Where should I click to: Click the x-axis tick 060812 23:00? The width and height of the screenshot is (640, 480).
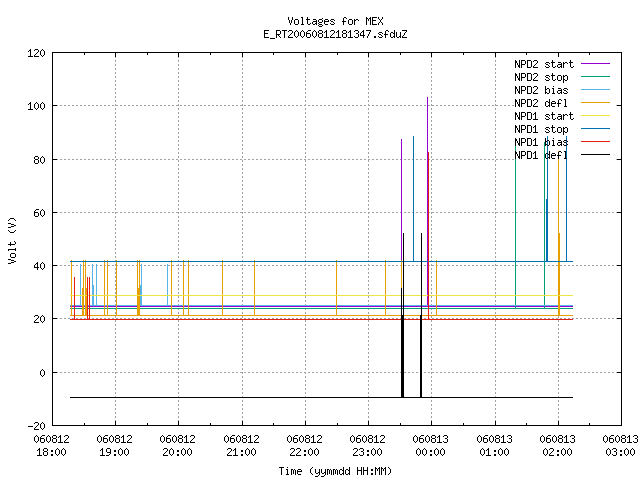pos(367,446)
